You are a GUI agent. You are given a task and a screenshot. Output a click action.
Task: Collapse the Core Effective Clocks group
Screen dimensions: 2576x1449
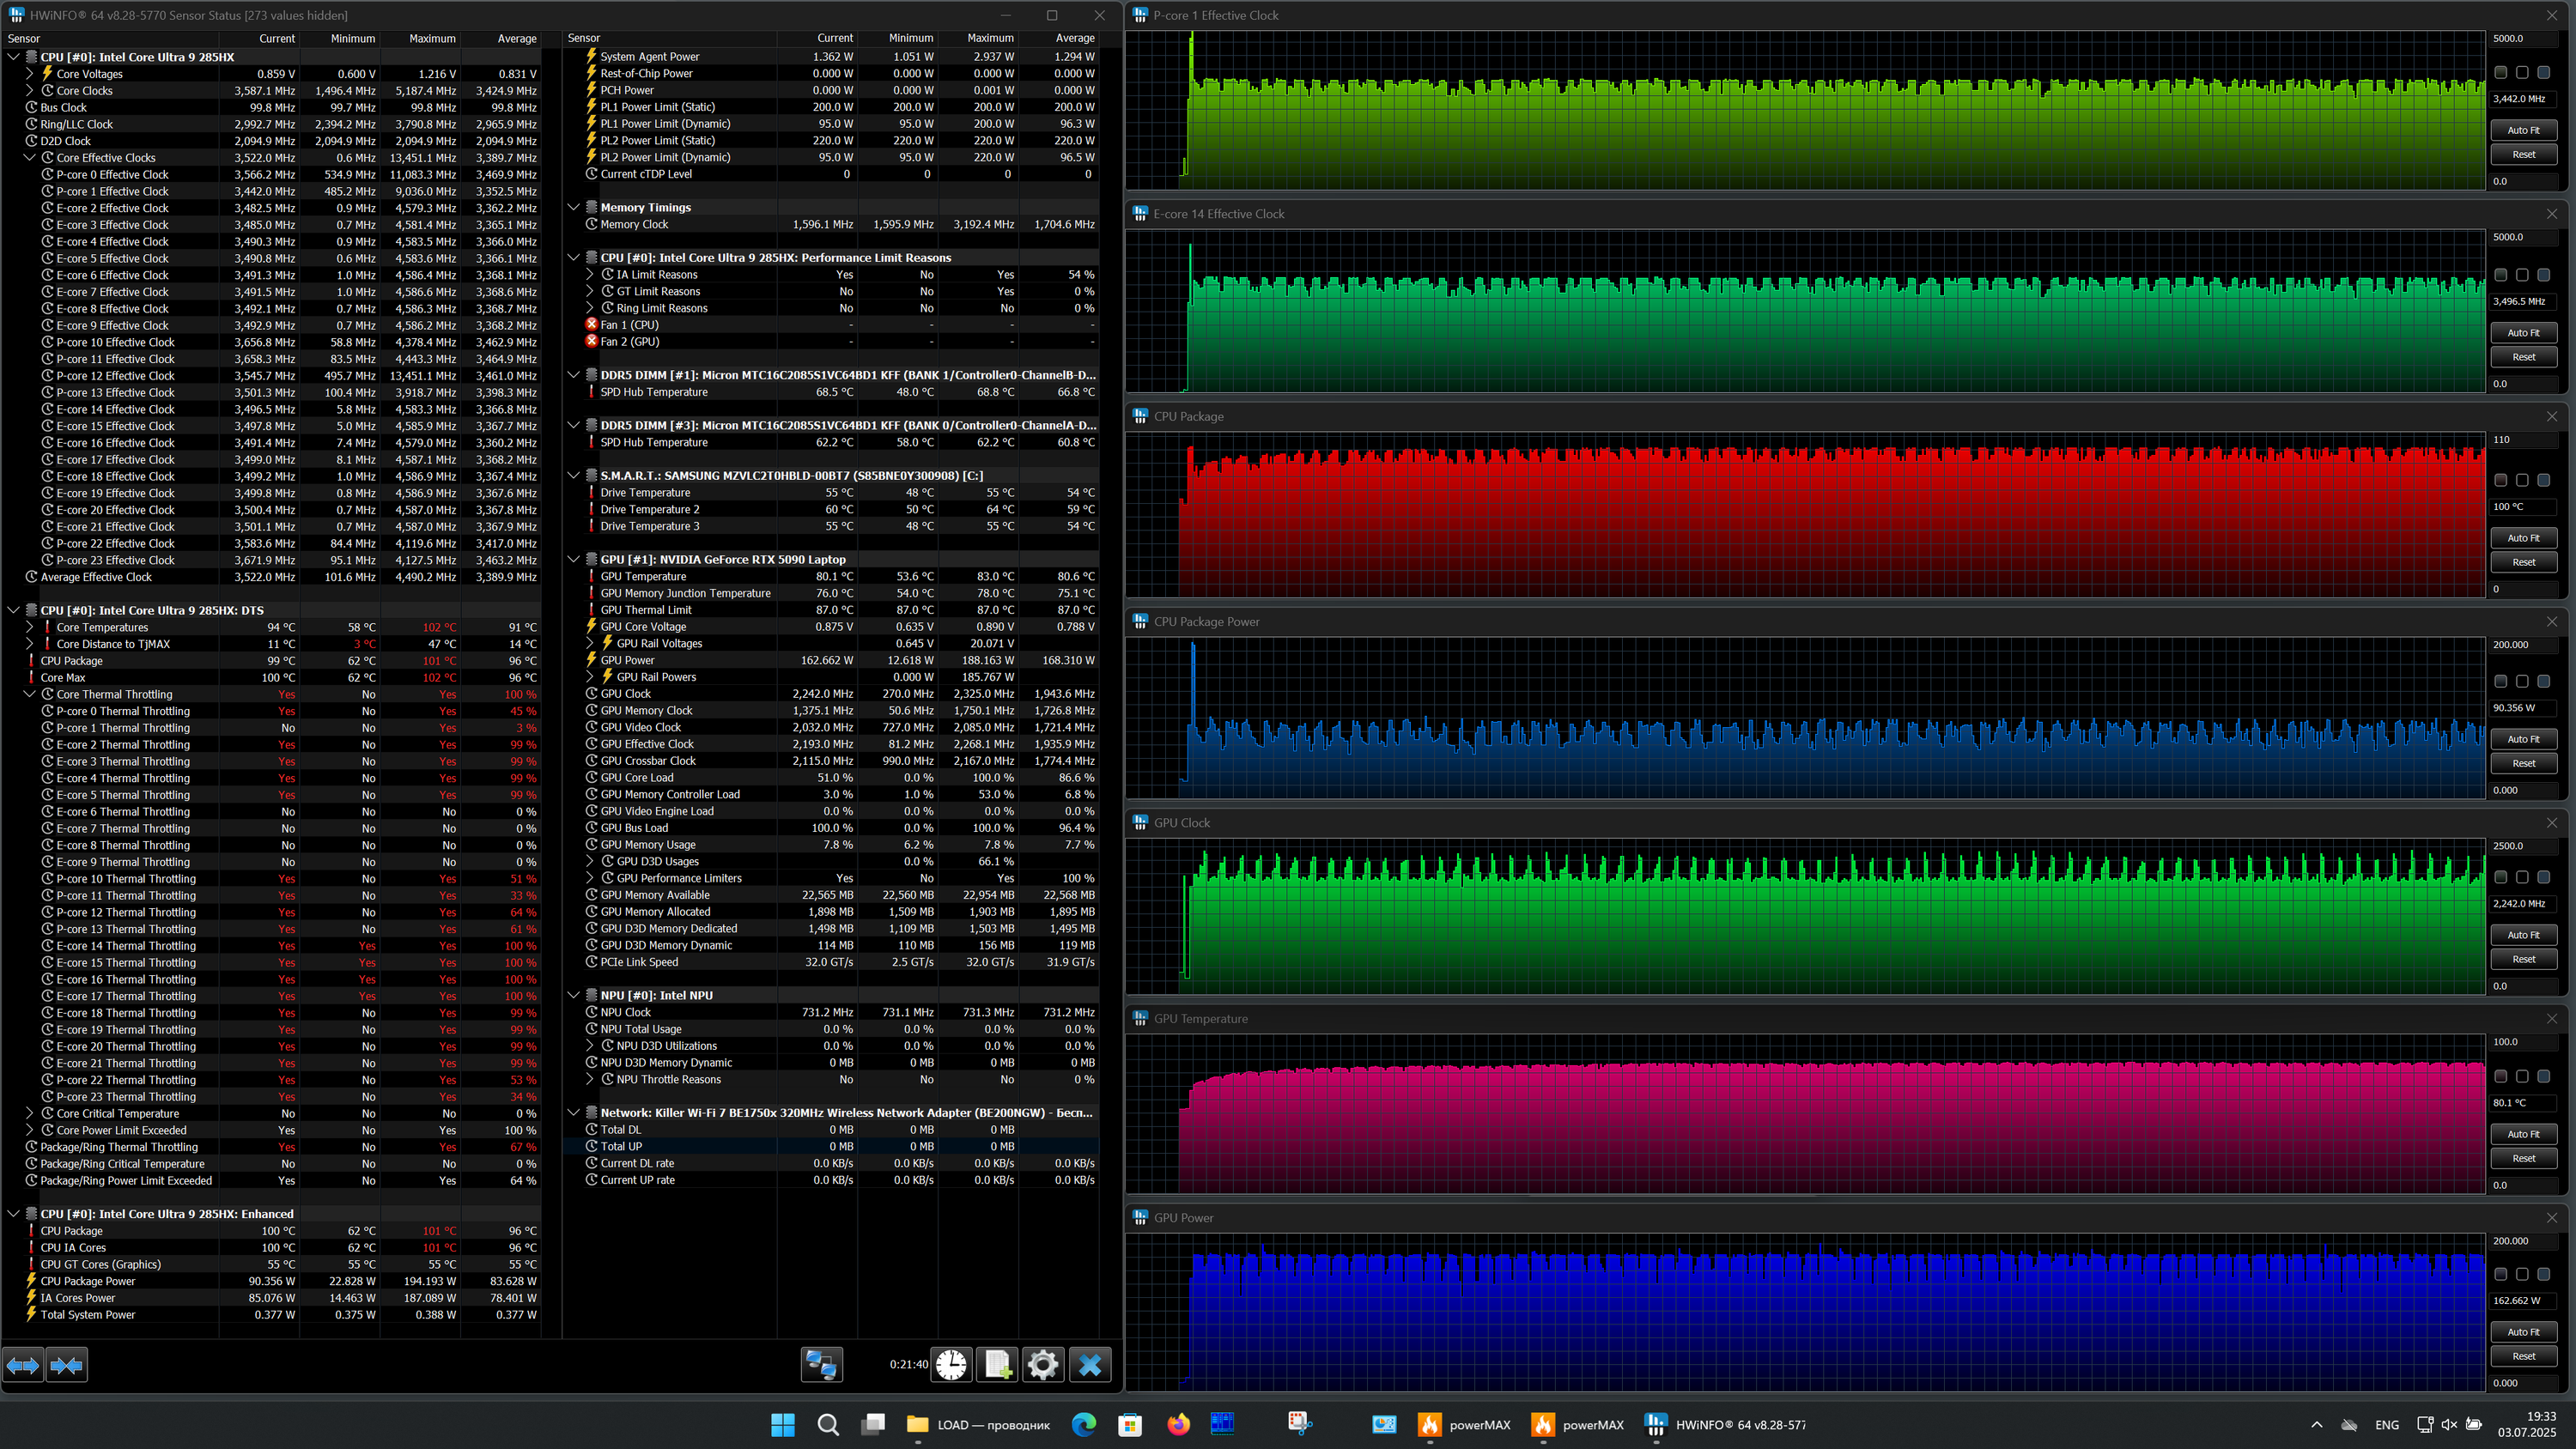[x=30, y=158]
